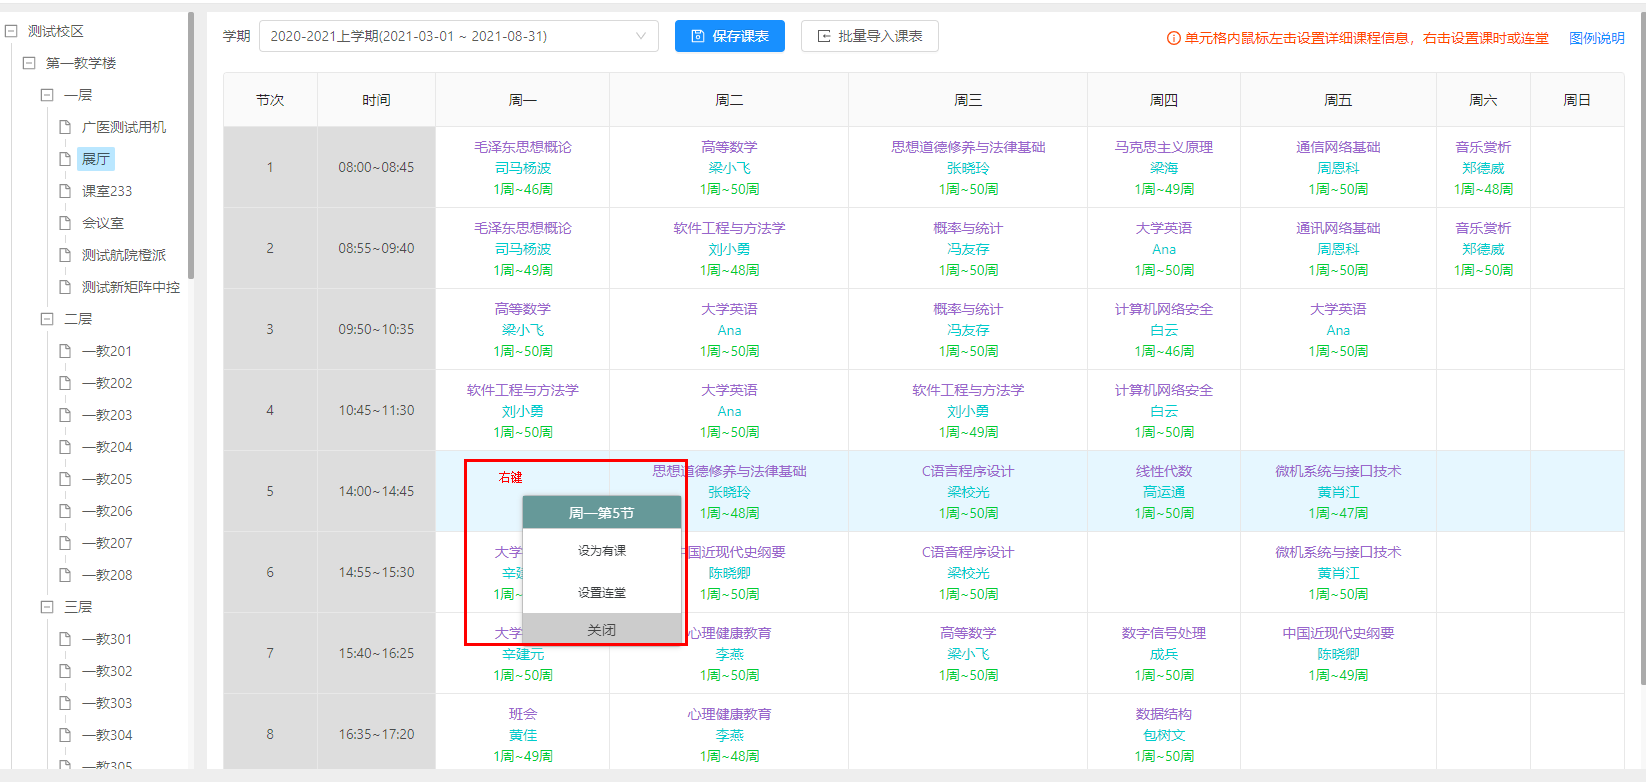Image resolution: width=1646 pixels, height=782 pixels.
Task: Click the timetable vertical scrollbar
Action: point(1642,350)
